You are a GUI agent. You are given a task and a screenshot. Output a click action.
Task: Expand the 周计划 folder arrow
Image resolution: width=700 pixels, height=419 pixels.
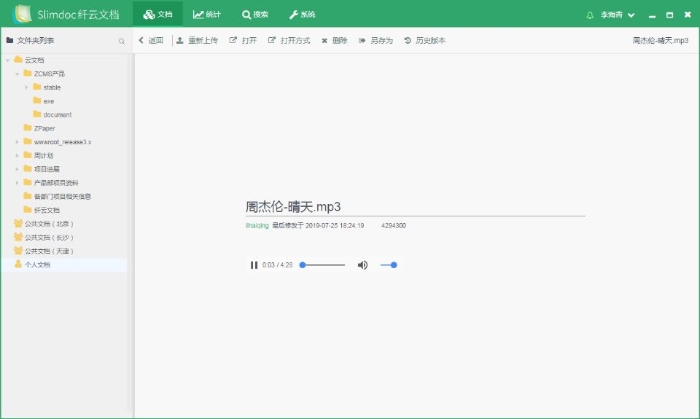click(17, 156)
